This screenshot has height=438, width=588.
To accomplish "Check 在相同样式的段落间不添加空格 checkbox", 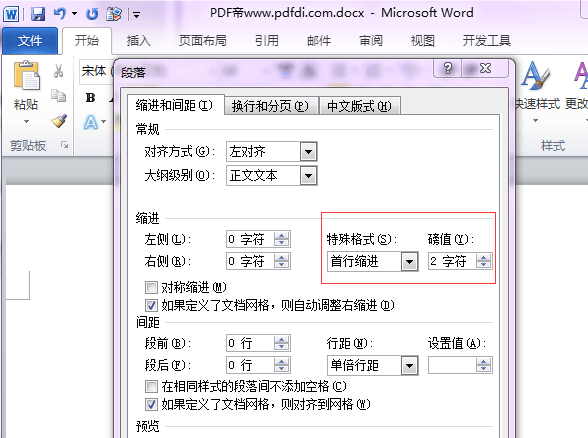I will coord(151,386).
